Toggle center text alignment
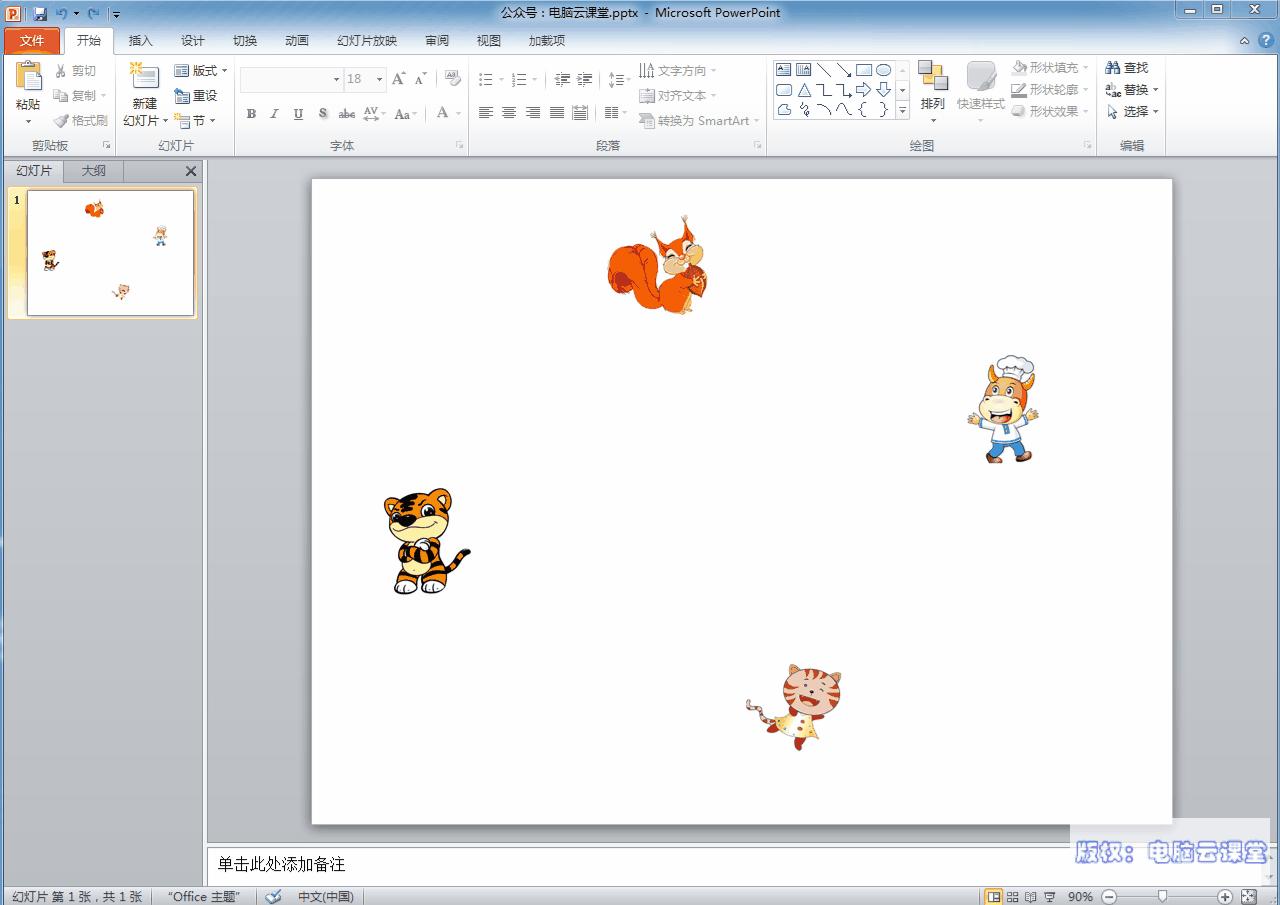1280x905 pixels. pos(509,113)
